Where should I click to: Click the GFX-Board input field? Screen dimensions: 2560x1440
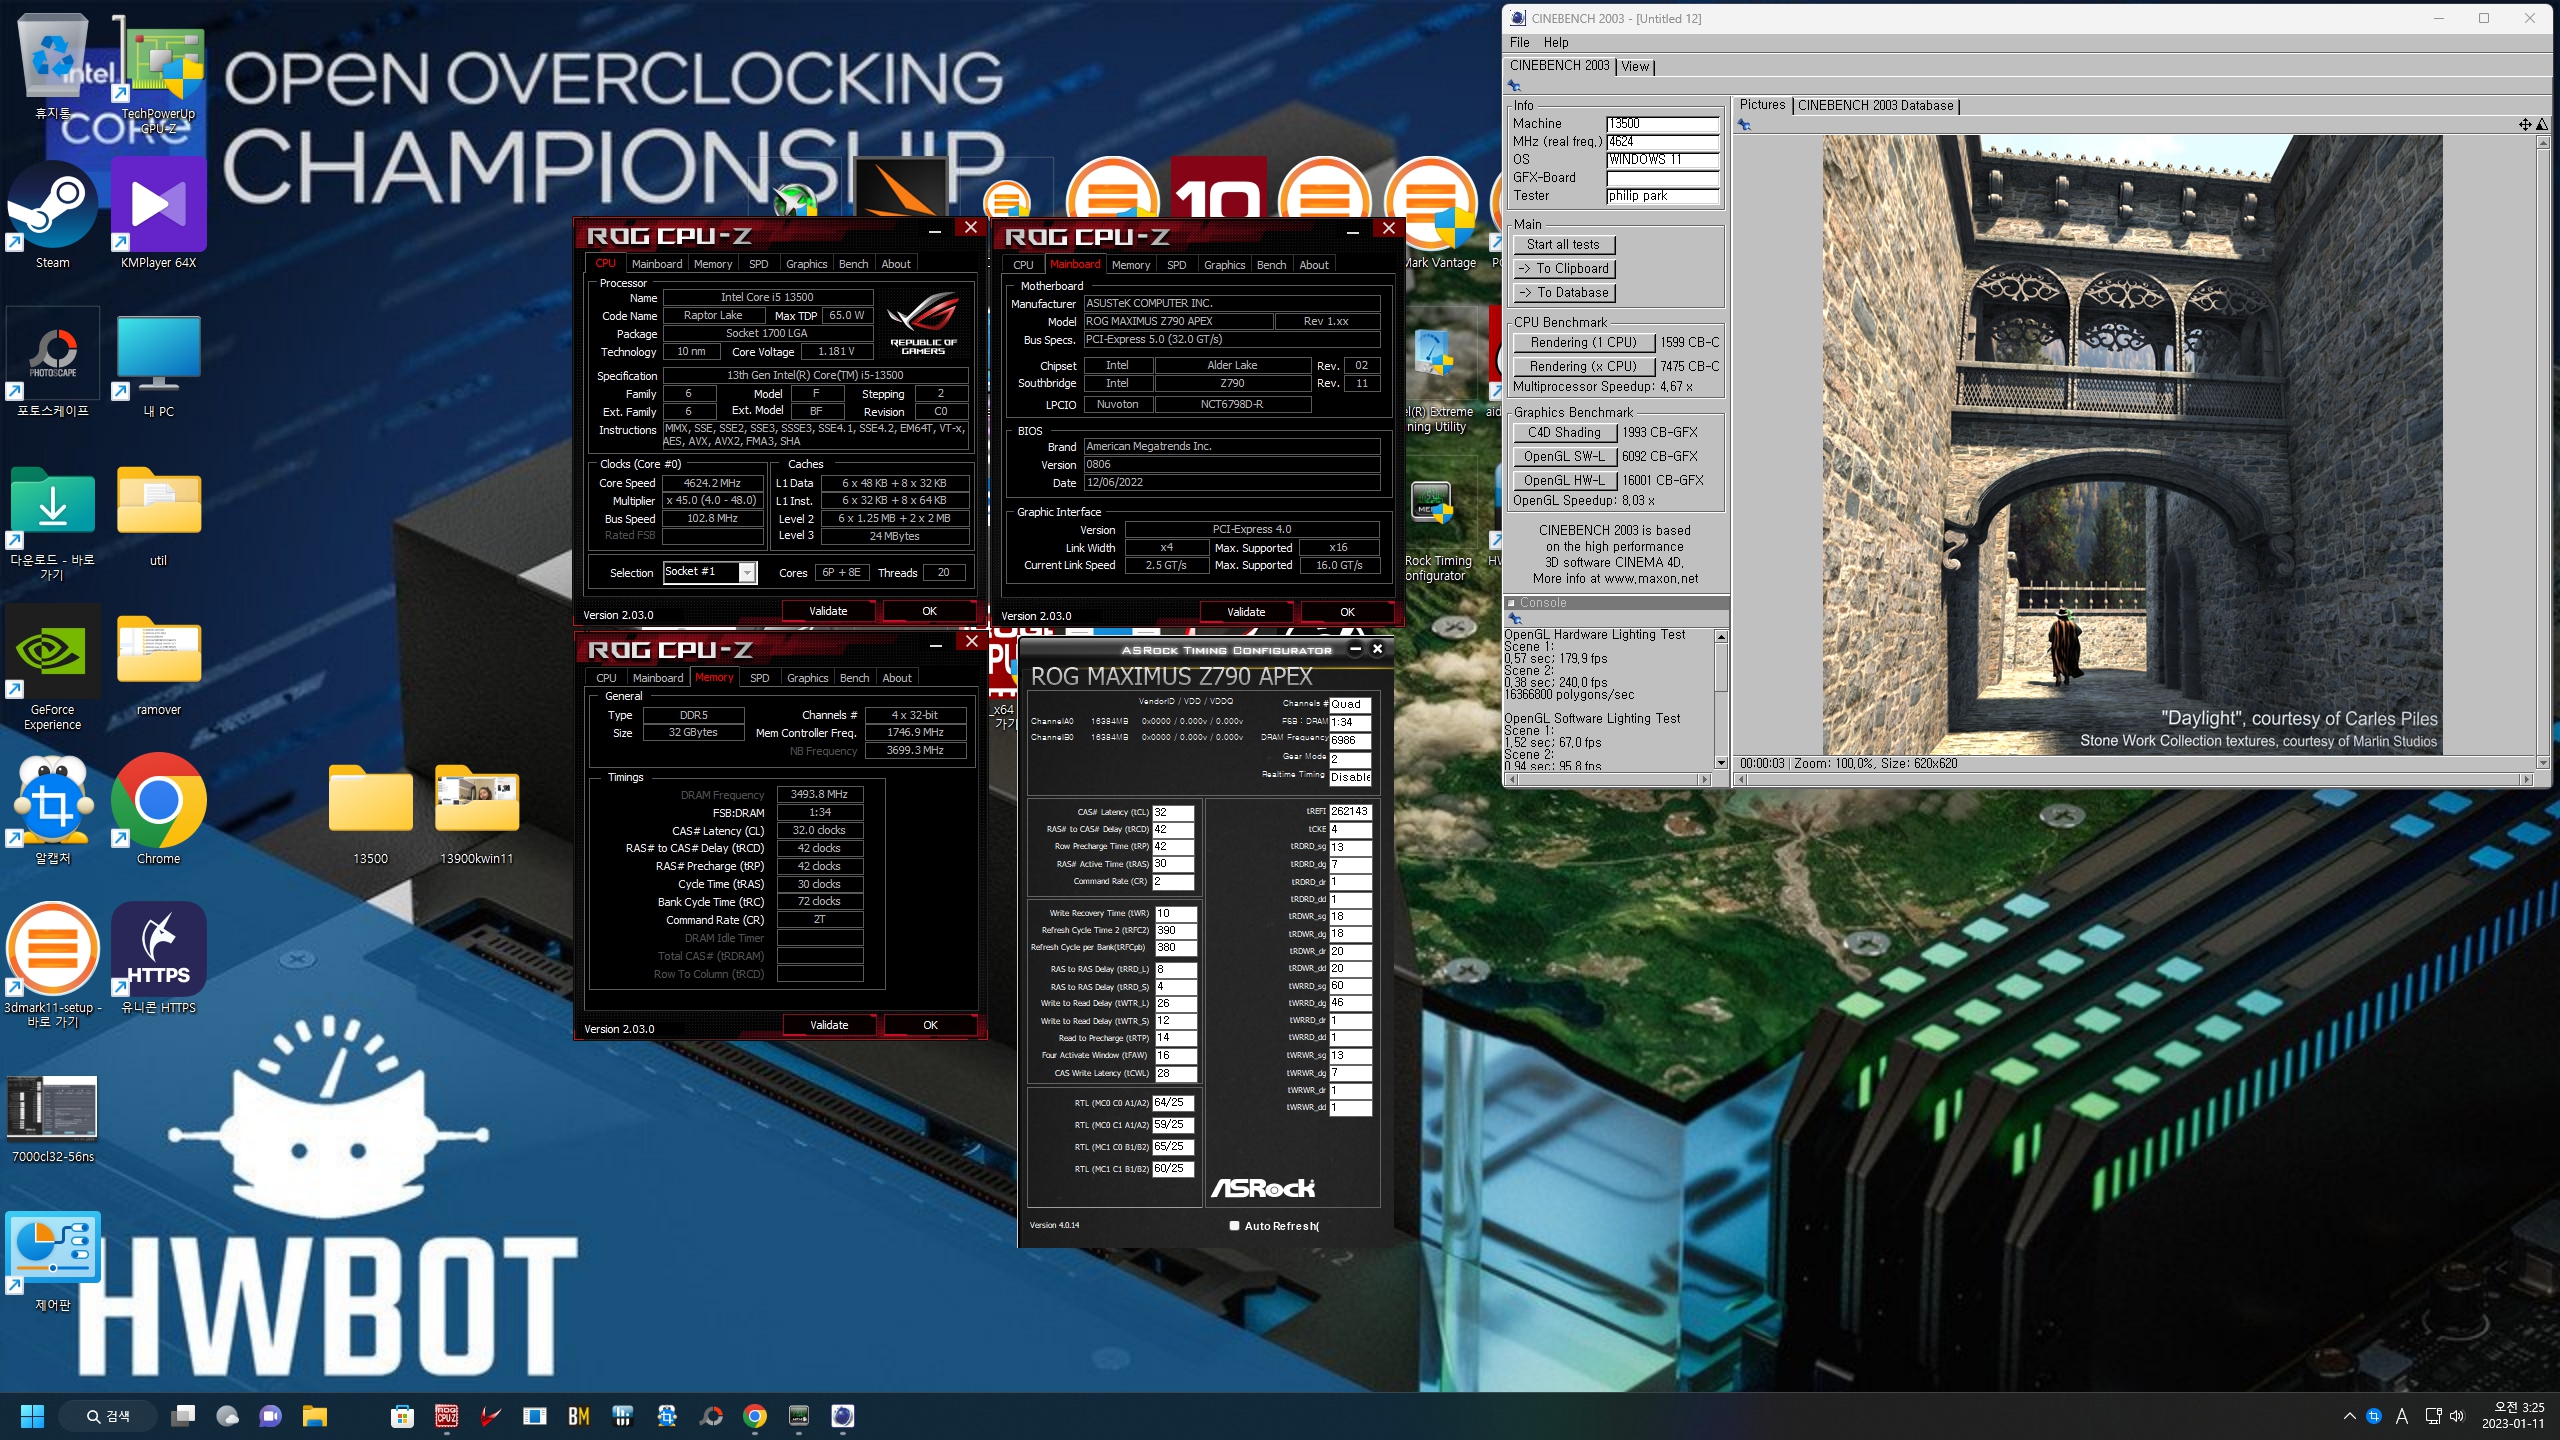pos(1662,178)
